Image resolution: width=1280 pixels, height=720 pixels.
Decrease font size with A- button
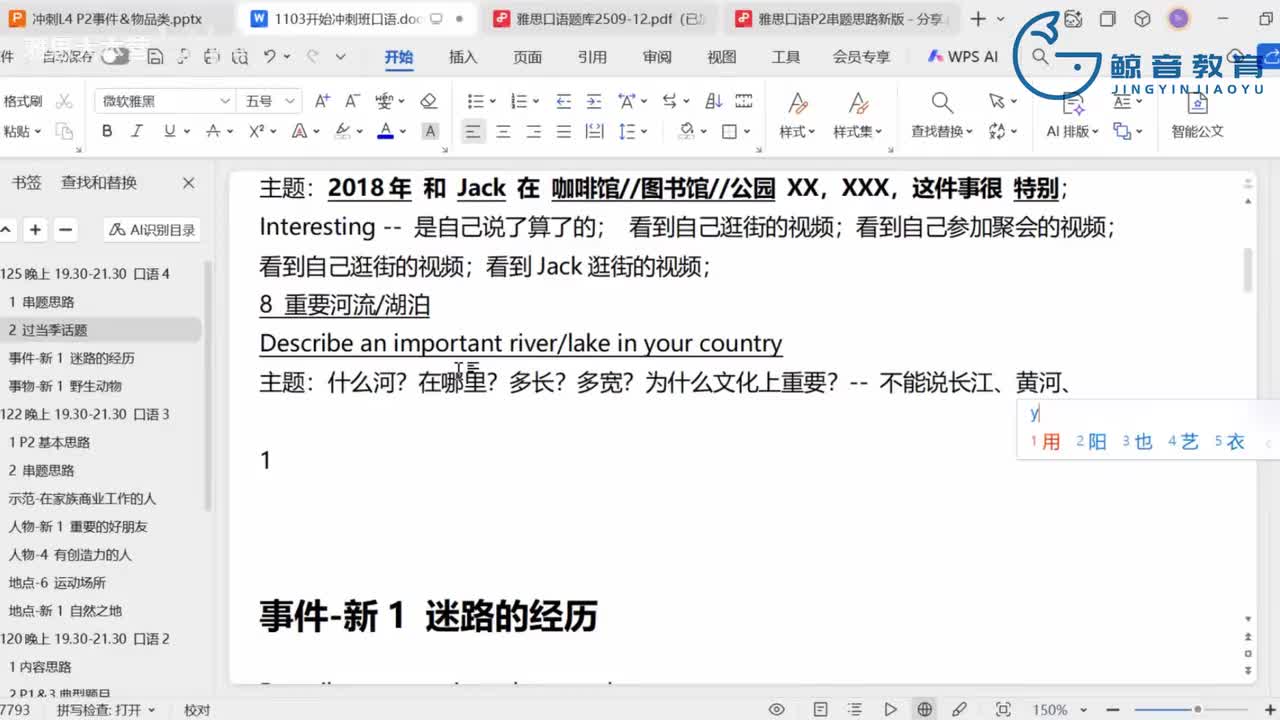[x=352, y=101]
